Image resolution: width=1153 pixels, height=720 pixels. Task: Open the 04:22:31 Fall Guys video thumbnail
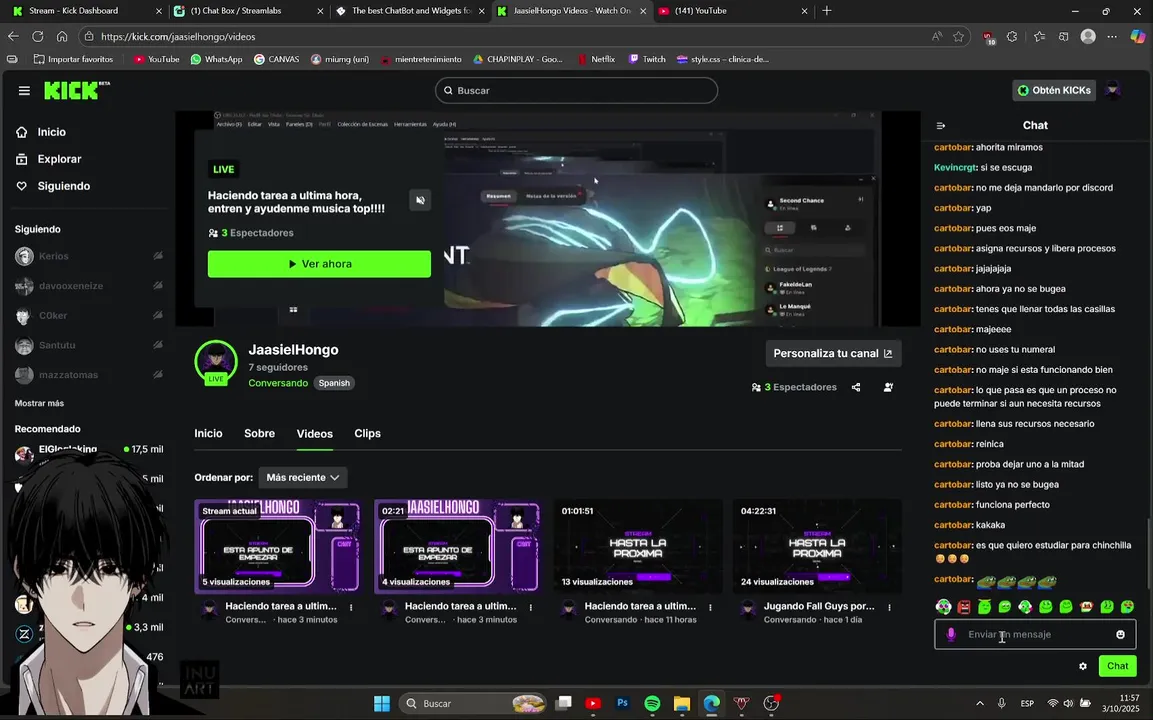coord(817,546)
